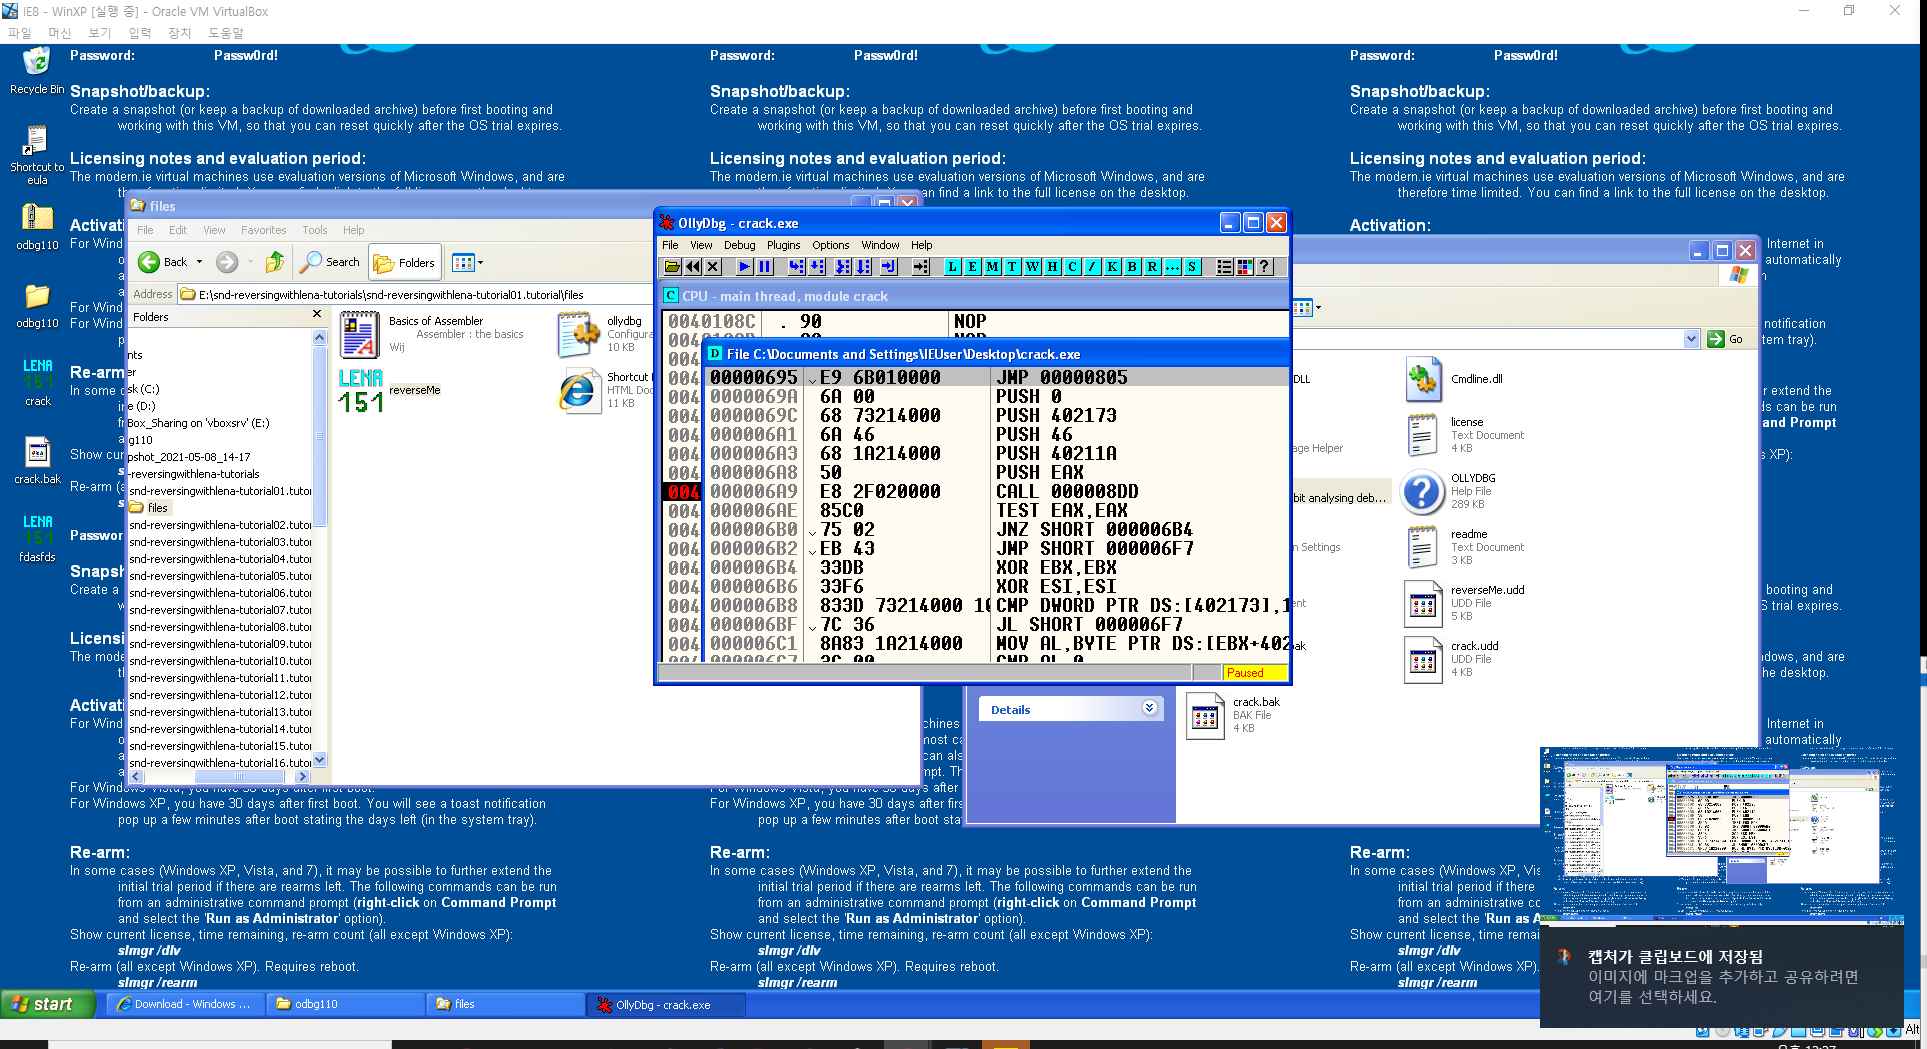Open Executable modules with the E button
Image resolution: width=1927 pixels, height=1049 pixels.
point(972,266)
